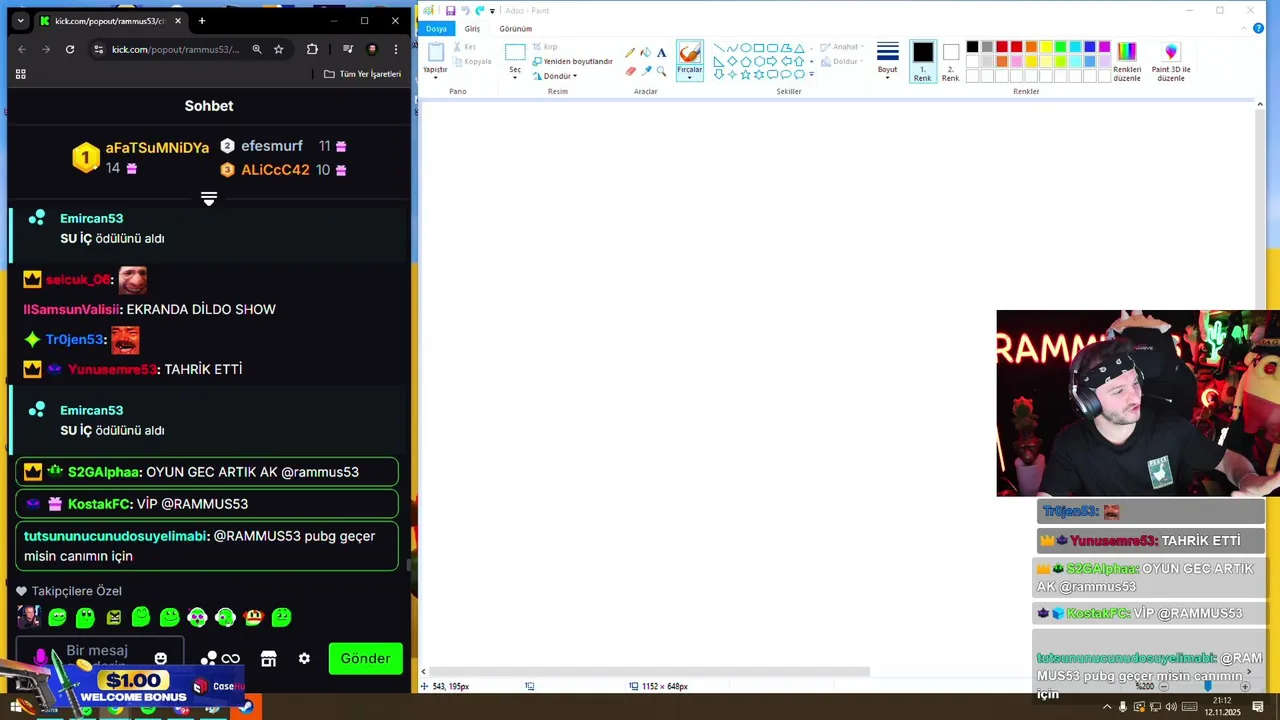Open Renkleri düzenle color editor

[1127, 62]
